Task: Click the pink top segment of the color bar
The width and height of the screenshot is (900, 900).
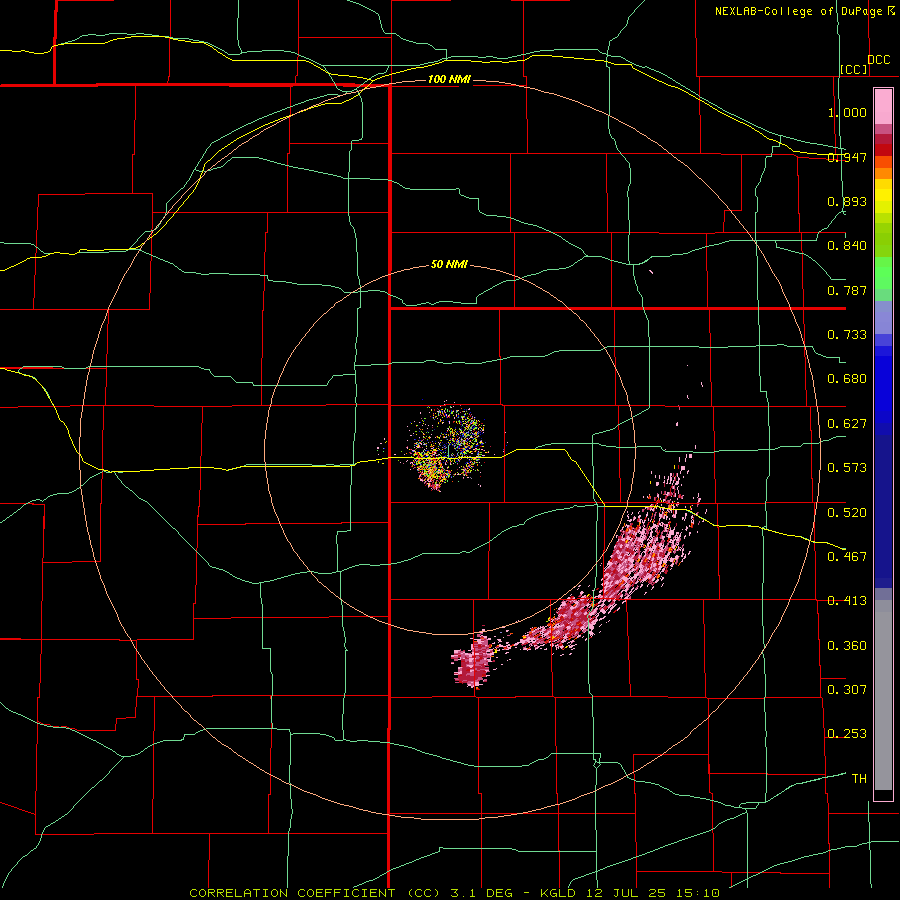Action: coord(883,107)
